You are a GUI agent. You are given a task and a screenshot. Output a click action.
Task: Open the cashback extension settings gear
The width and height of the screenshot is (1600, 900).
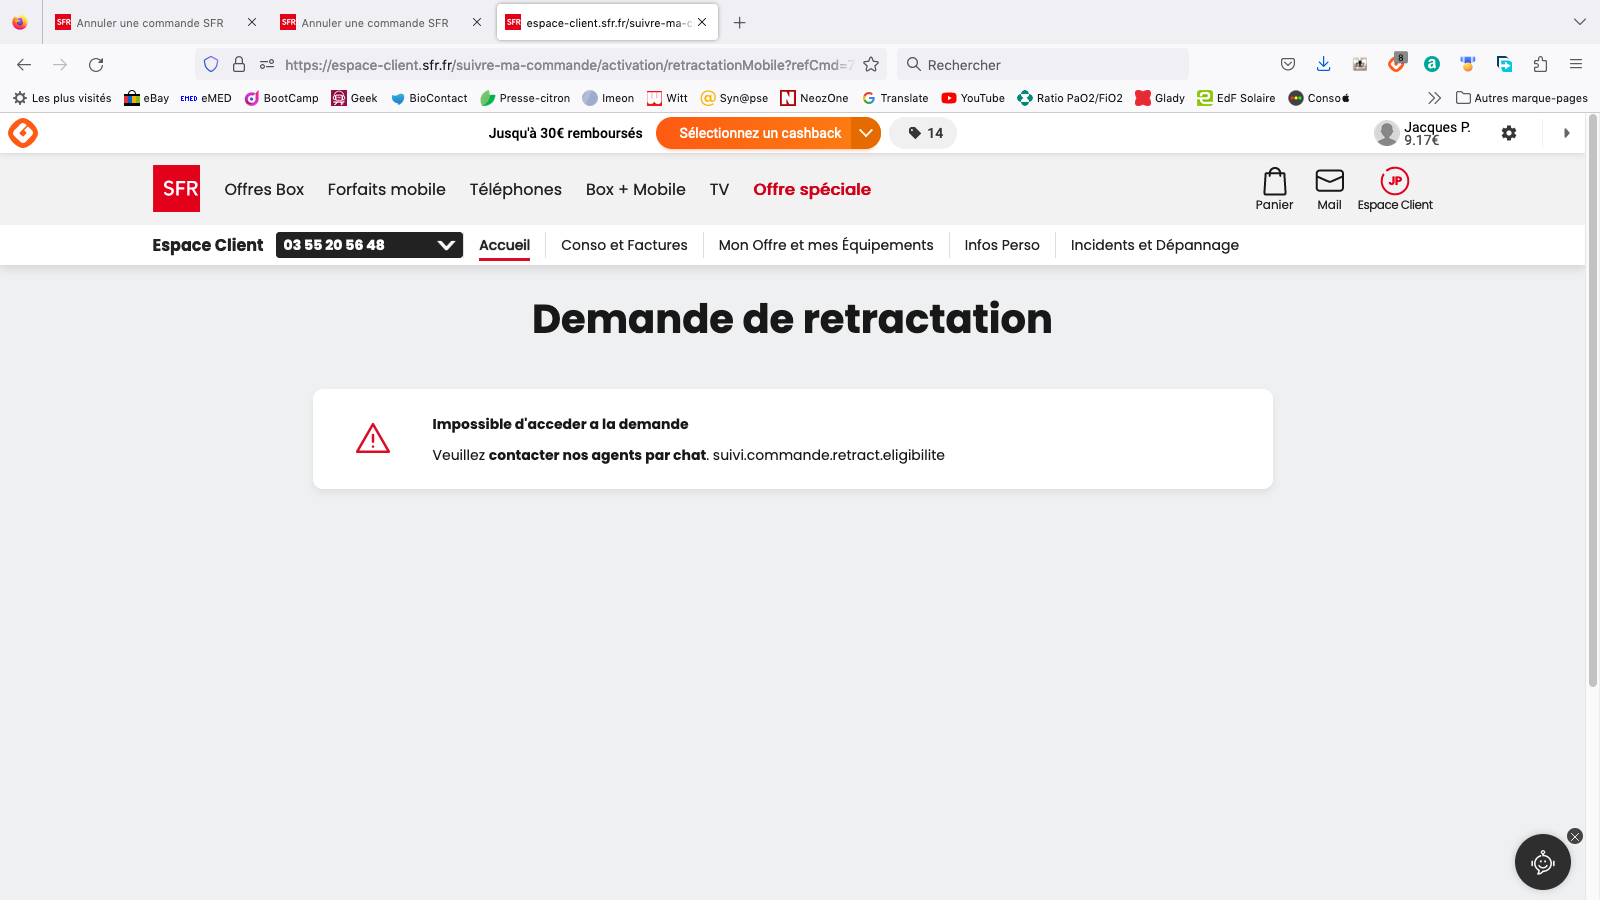[x=1510, y=132]
